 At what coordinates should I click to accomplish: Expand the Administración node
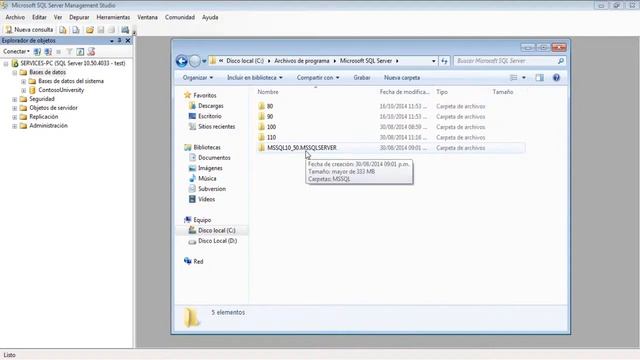point(15,126)
